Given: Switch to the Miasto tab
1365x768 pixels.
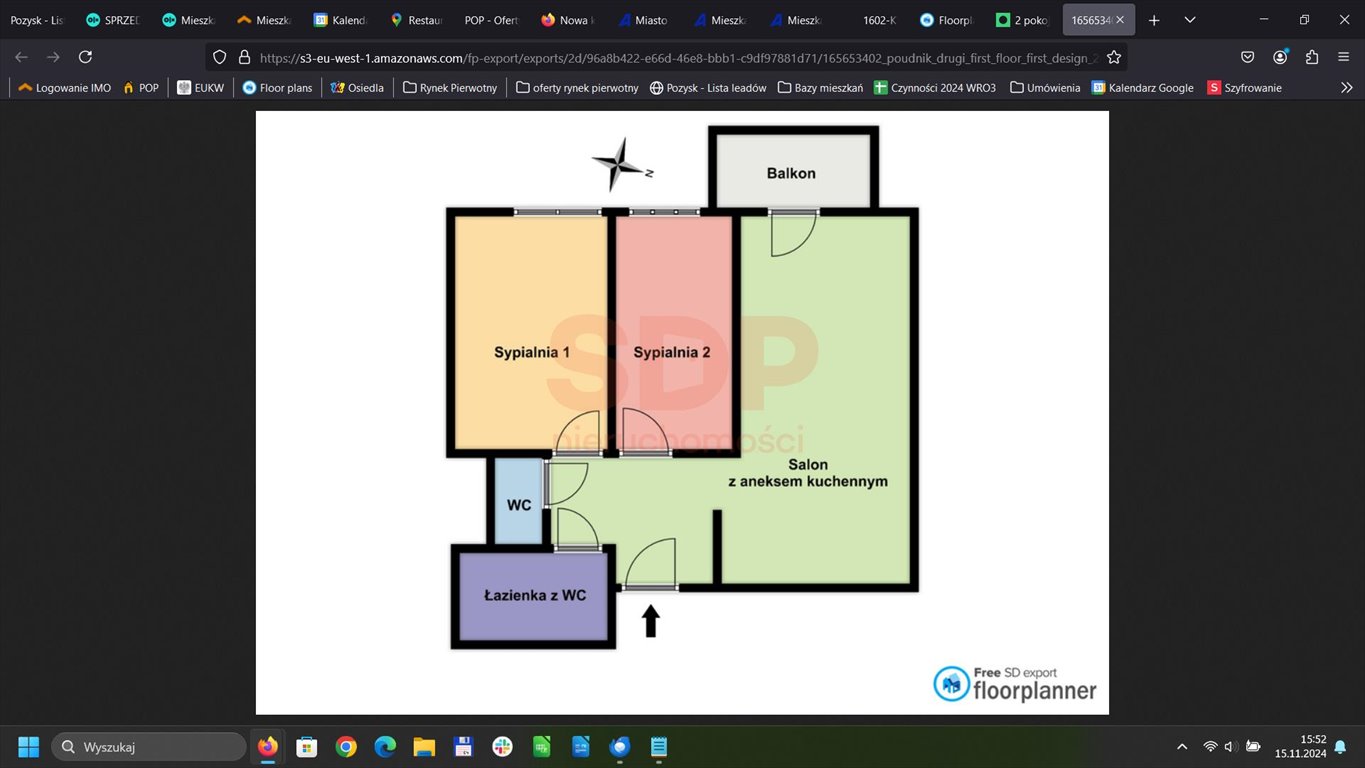Looking at the screenshot, I should [x=644, y=20].
